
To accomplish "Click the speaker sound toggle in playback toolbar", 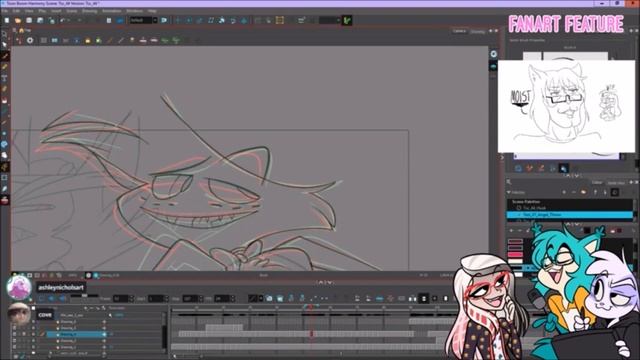I will (62, 299).
